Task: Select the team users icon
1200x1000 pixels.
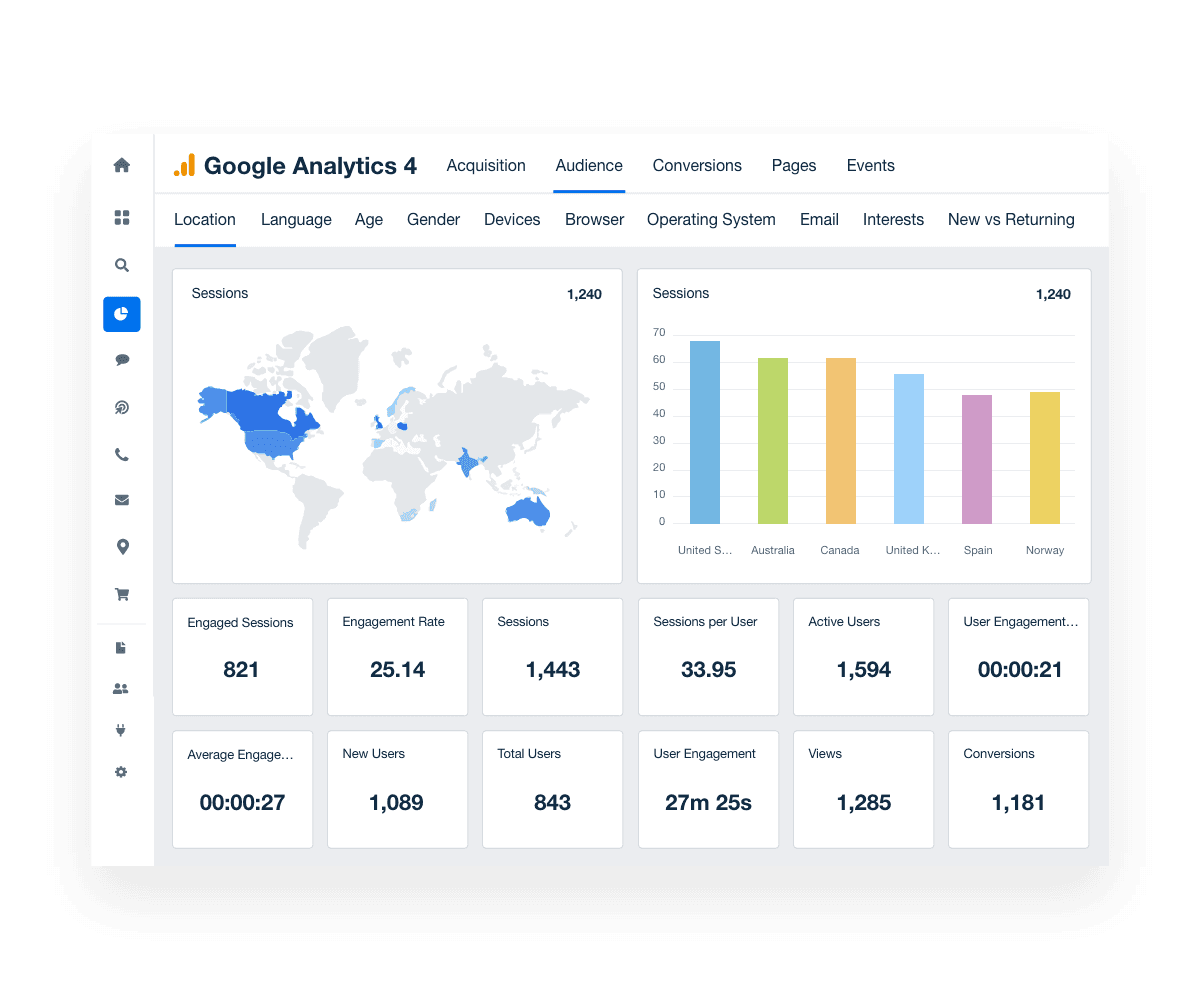Action: 121,688
